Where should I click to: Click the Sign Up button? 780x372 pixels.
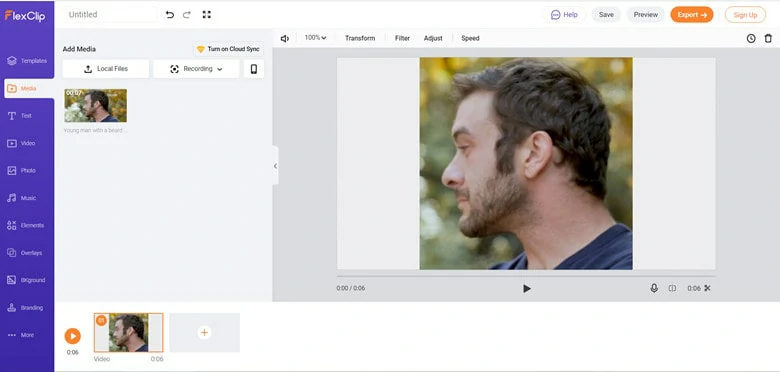point(745,14)
